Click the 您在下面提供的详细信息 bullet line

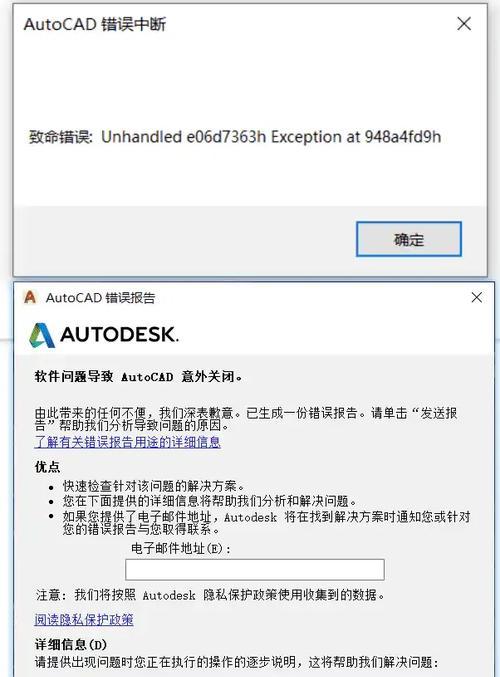point(210,501)
